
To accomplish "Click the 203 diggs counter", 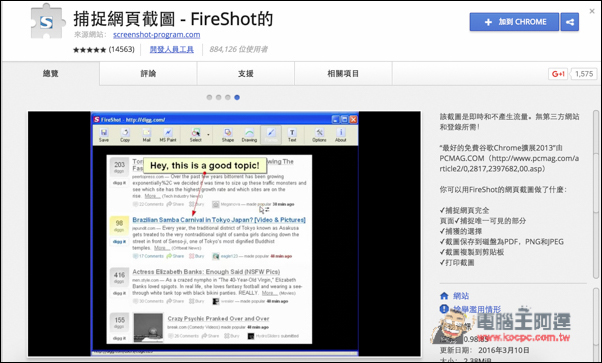I will [x=119, y=167].
